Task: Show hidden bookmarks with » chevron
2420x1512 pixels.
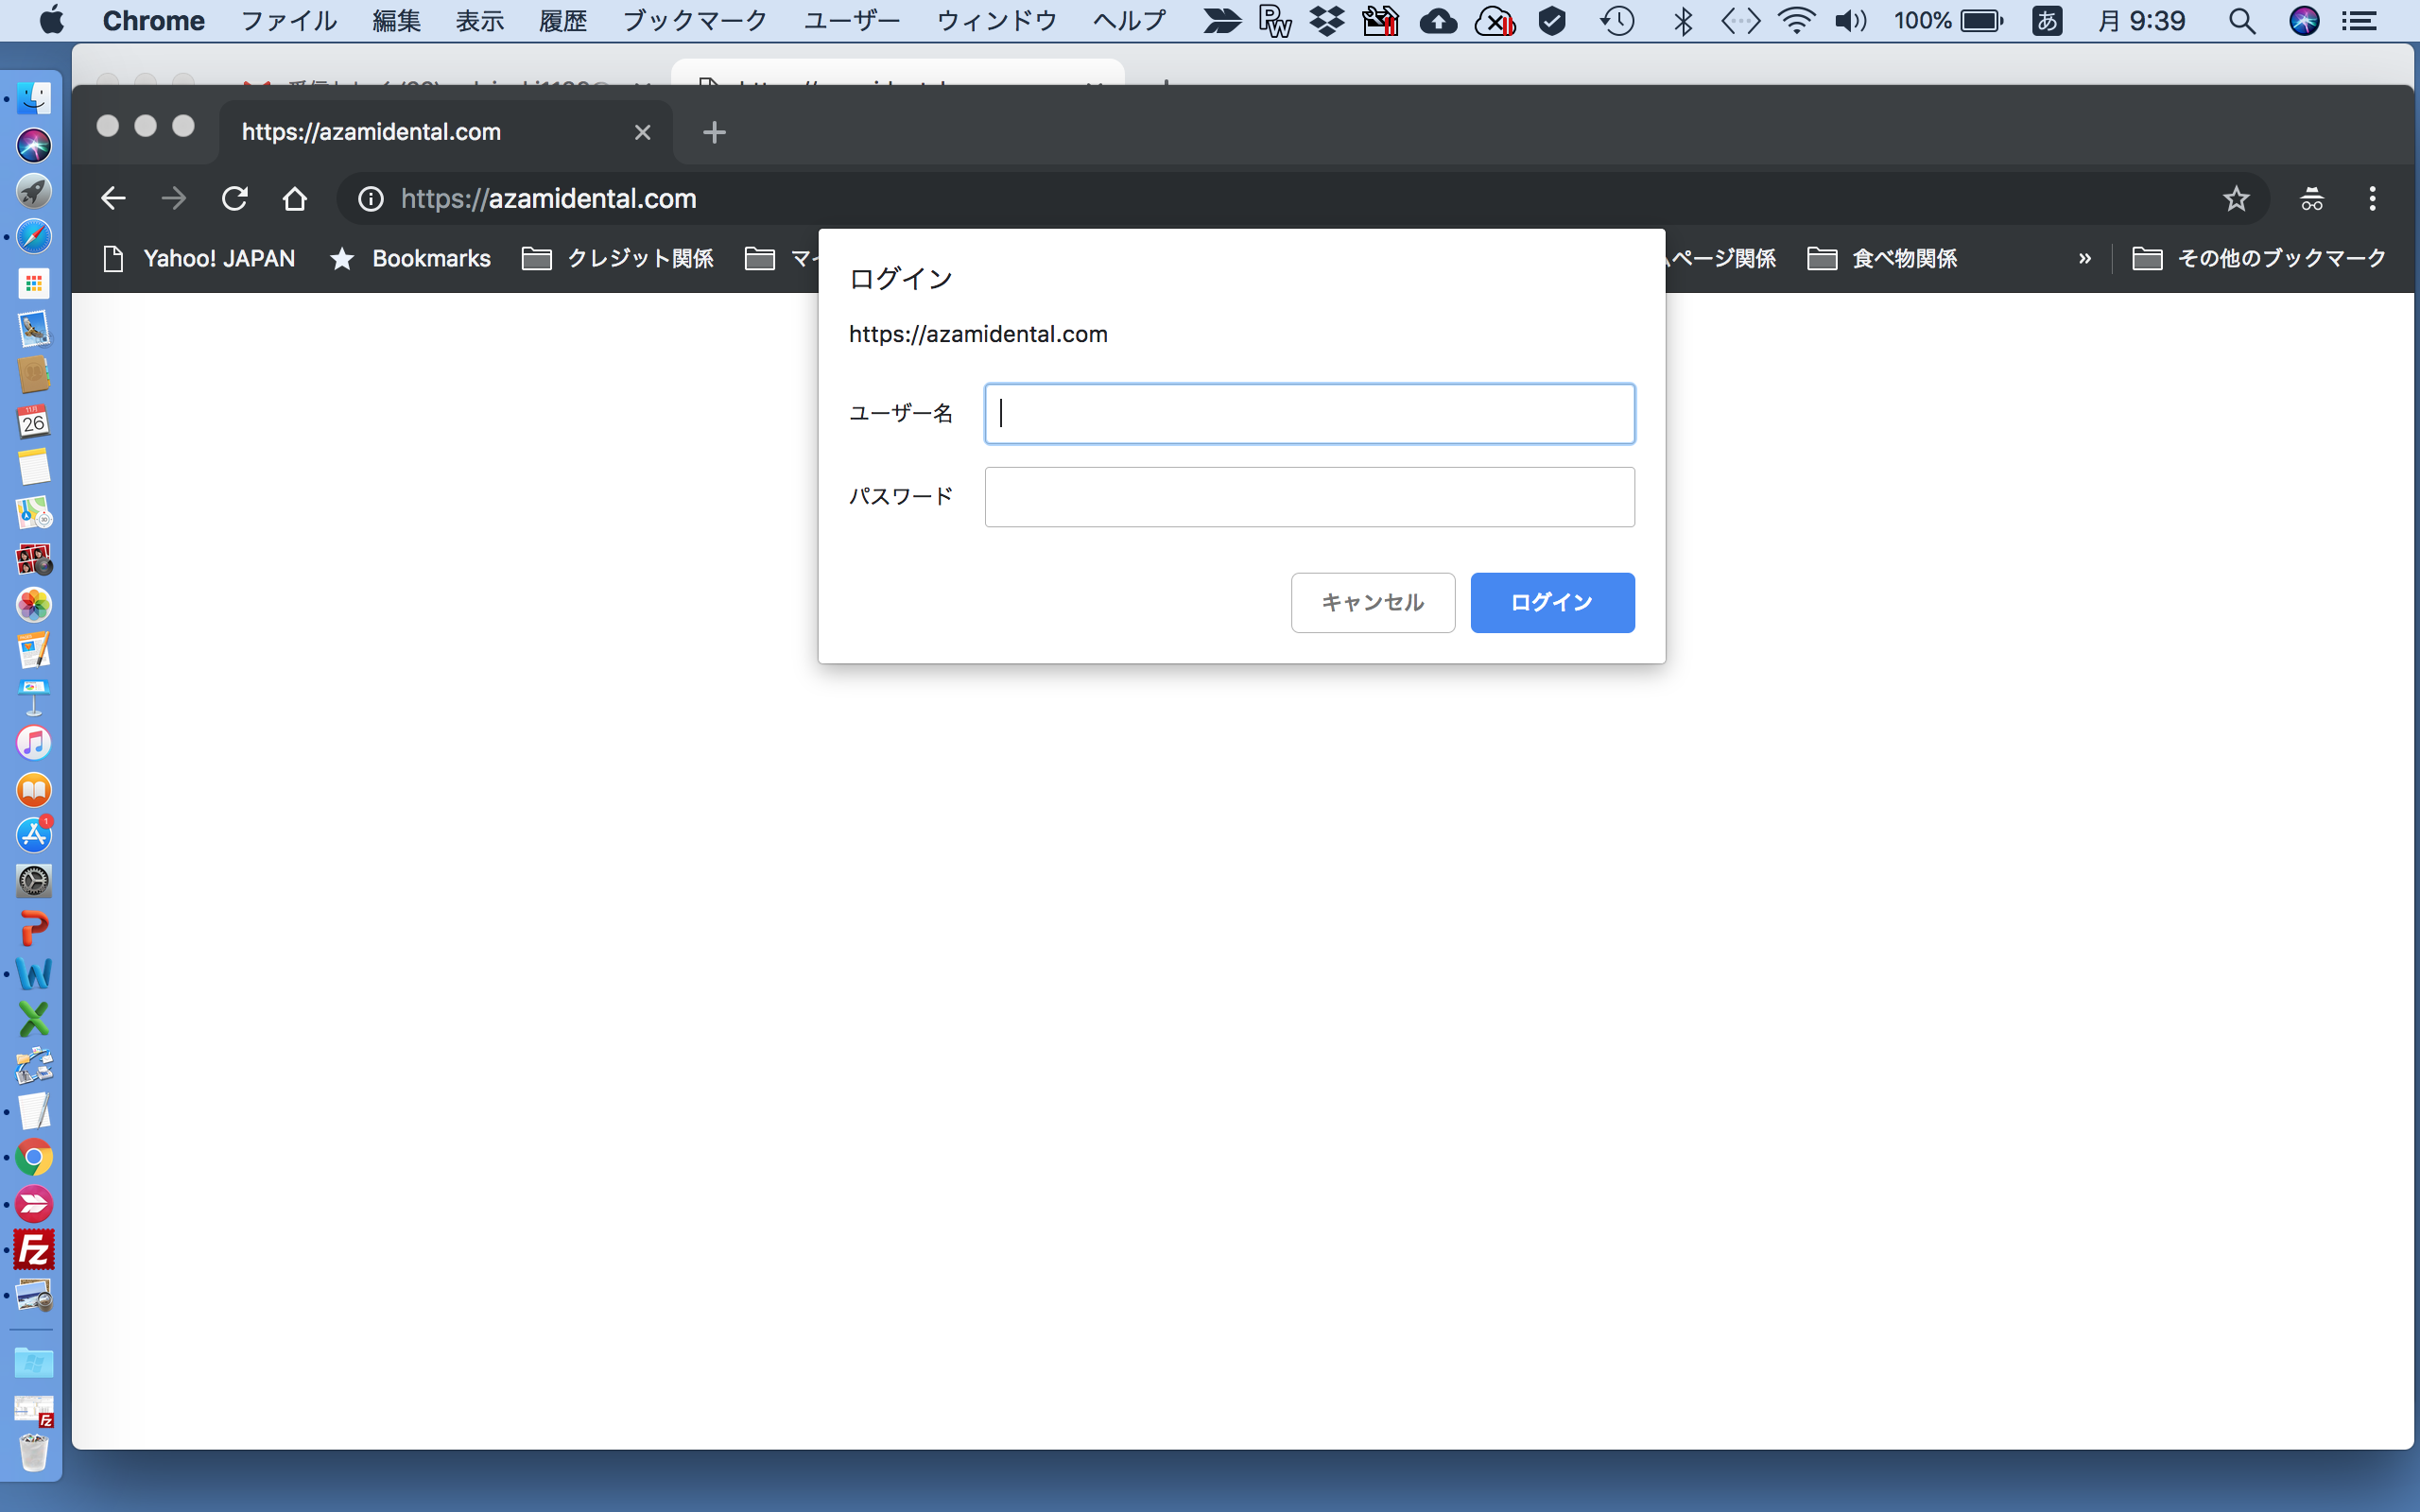Action: coord(2084,259)
